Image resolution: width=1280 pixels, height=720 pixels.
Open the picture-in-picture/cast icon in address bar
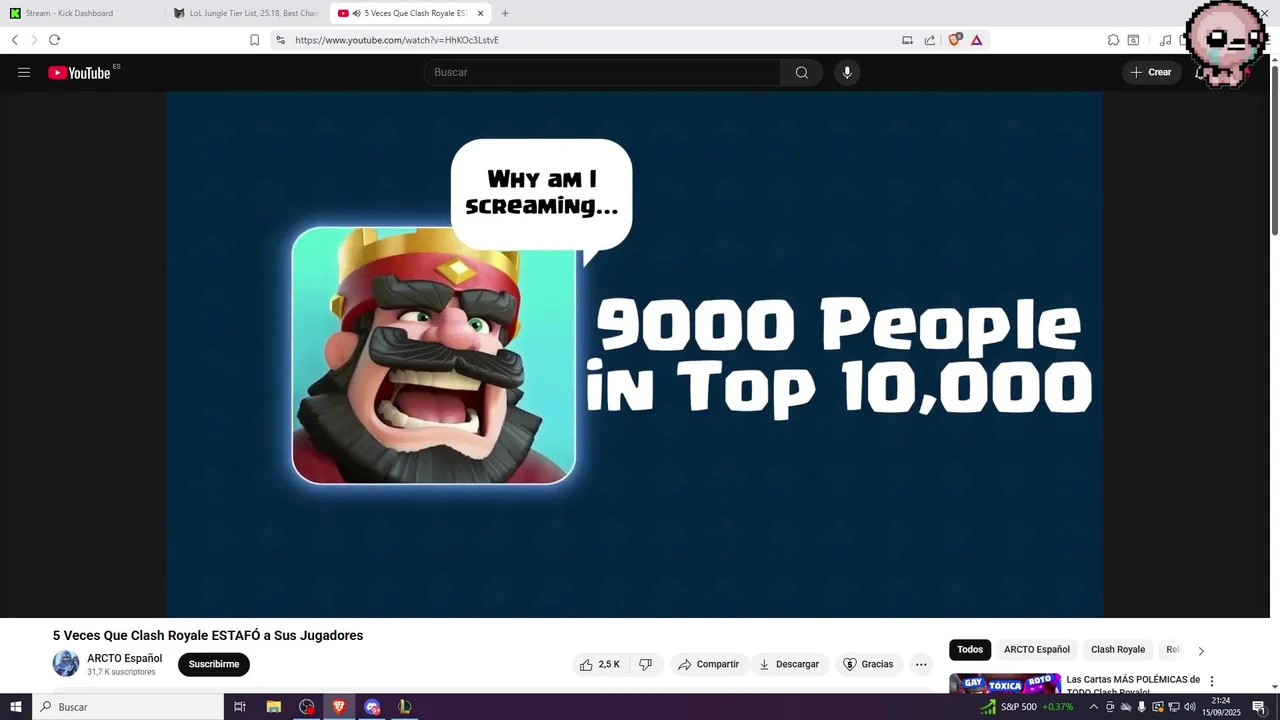[907, 40]
